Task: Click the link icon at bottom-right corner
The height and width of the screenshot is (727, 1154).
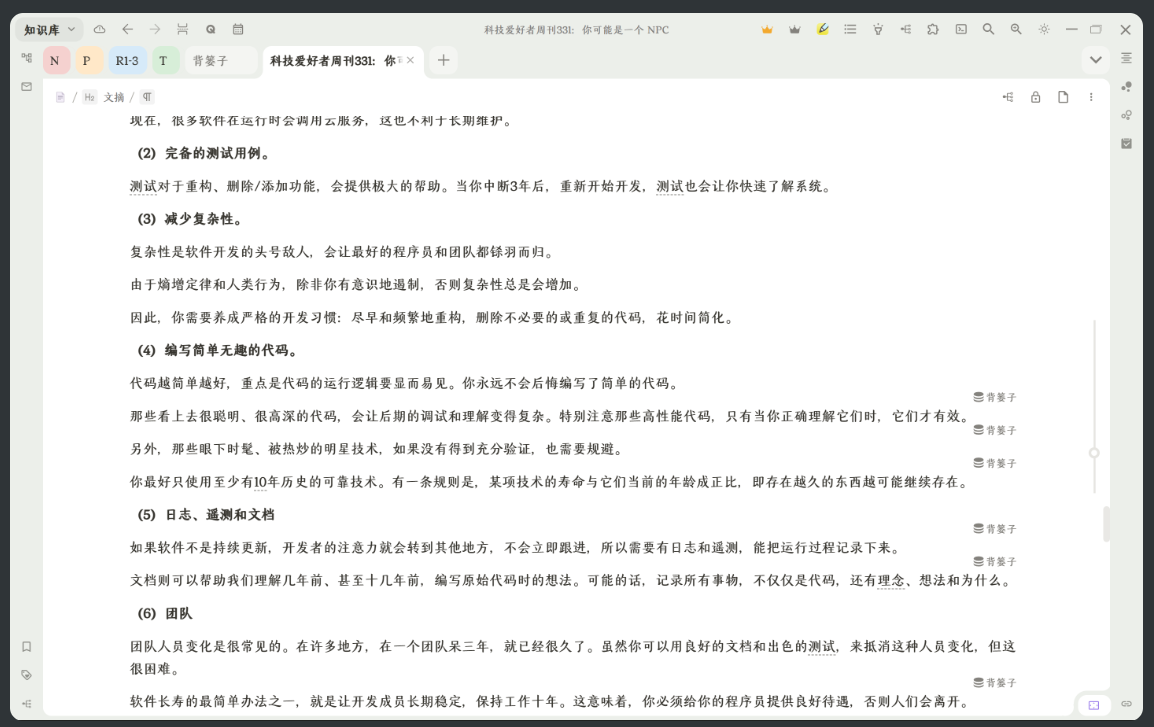Action: pos(1126,704)
